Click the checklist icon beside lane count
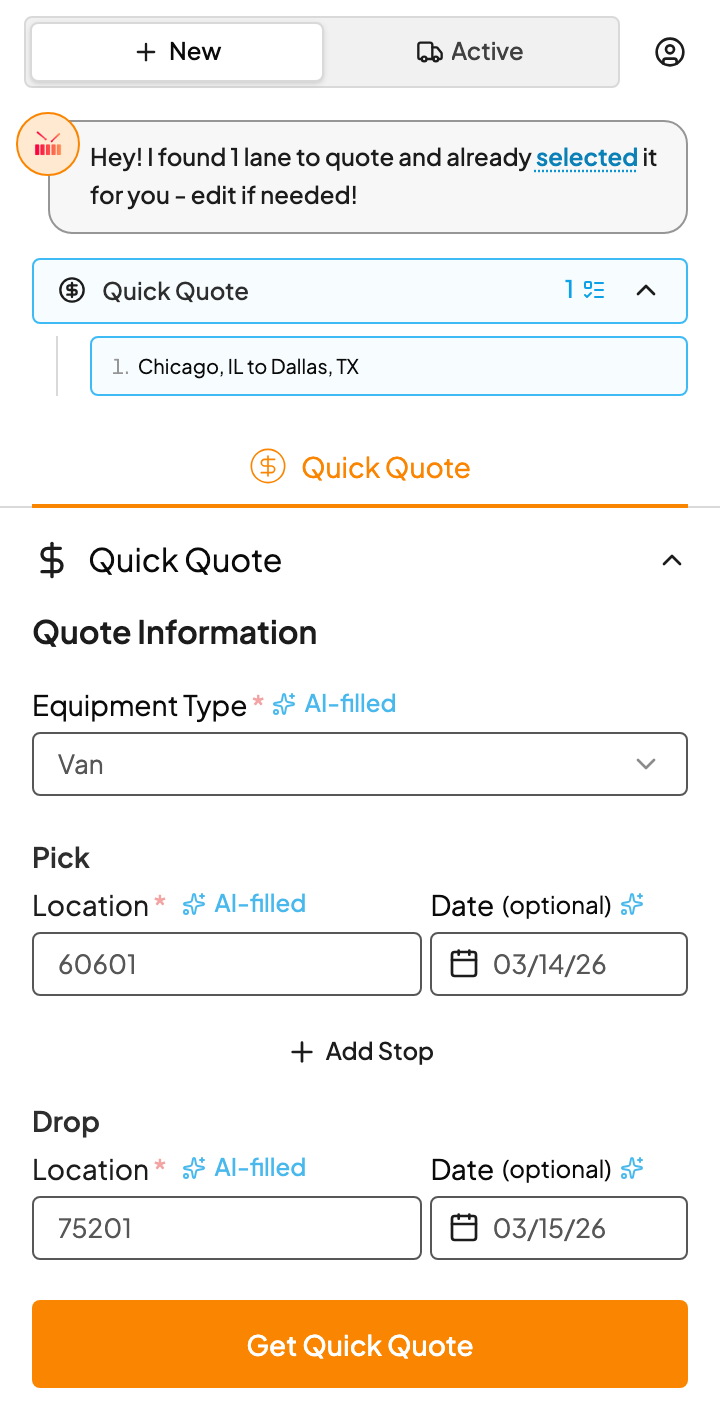This screenshot has width=720, height=1404. [x=595, y=290]
